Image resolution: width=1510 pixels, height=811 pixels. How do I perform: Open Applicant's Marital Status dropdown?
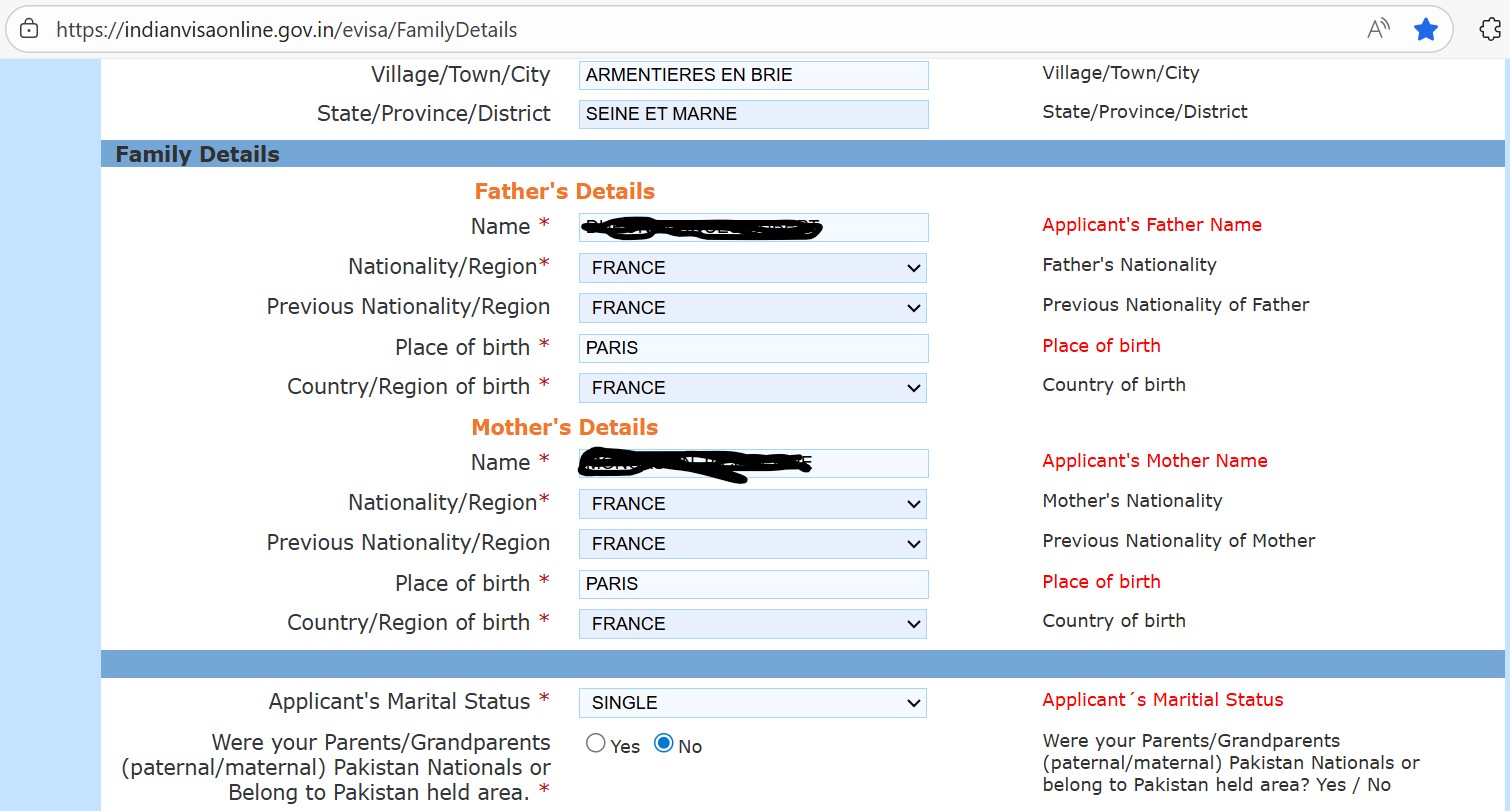[x=752, y=703]
